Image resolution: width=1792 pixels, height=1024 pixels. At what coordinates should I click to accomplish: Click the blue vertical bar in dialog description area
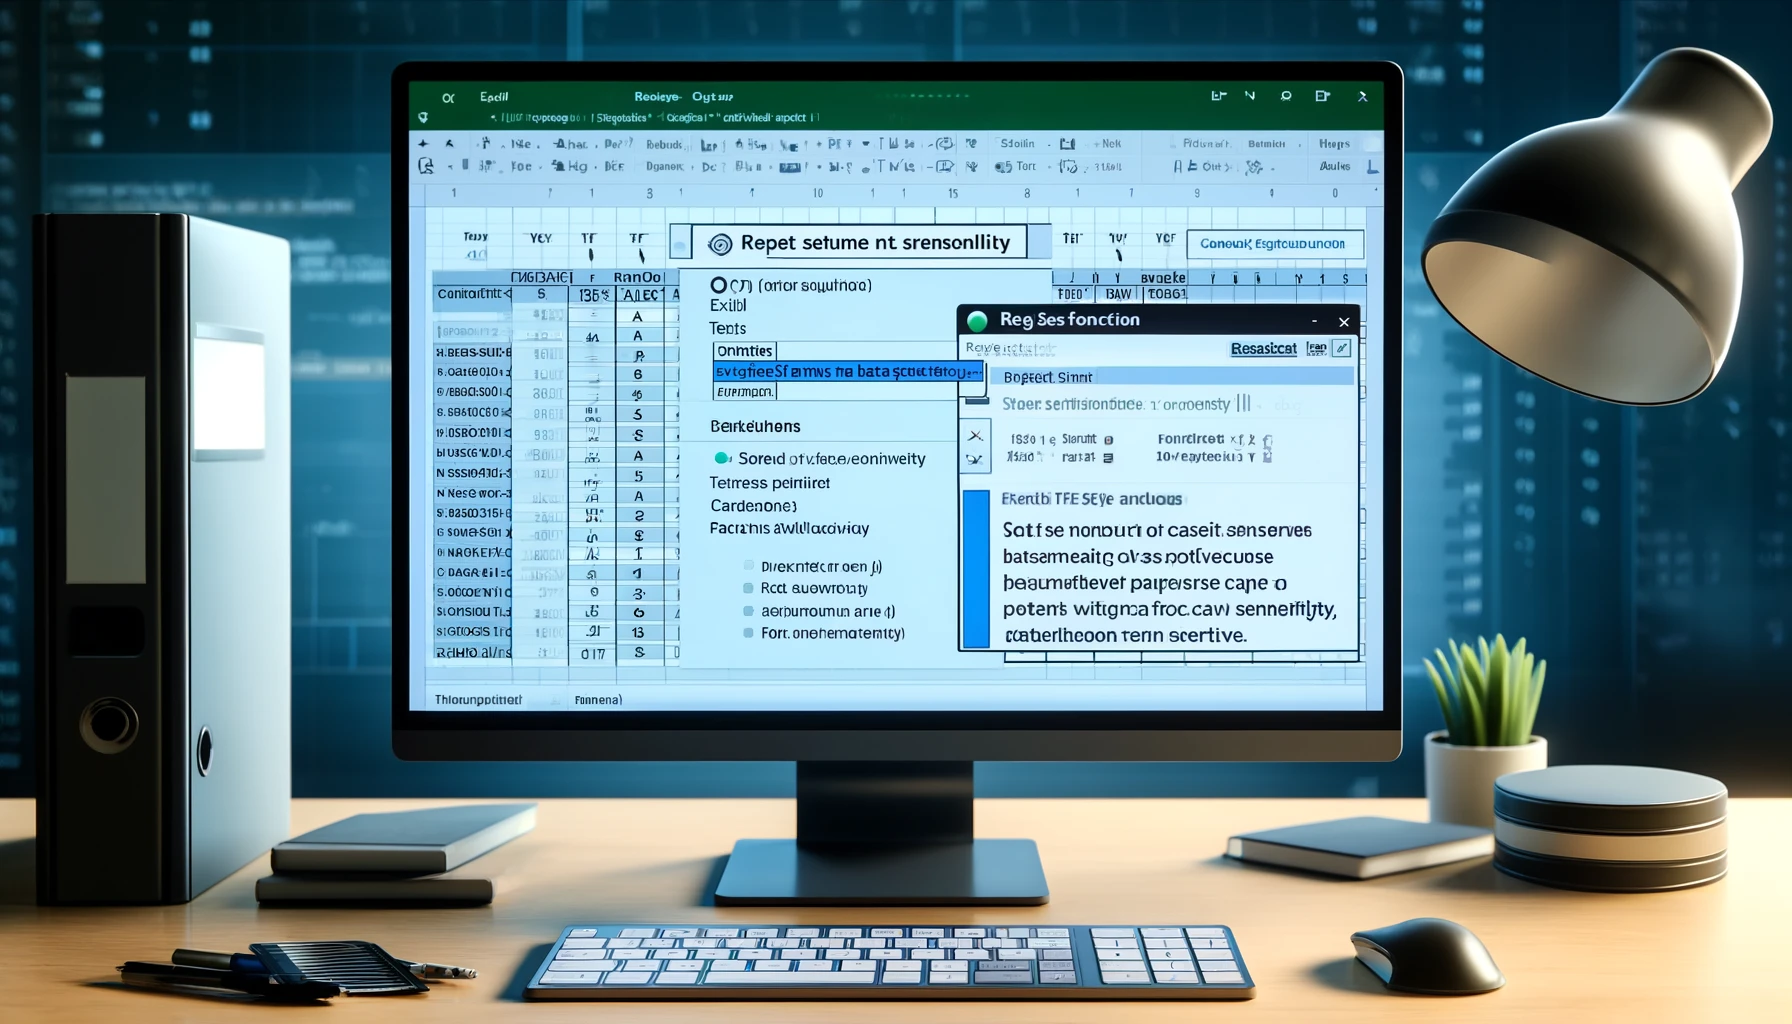975,568
